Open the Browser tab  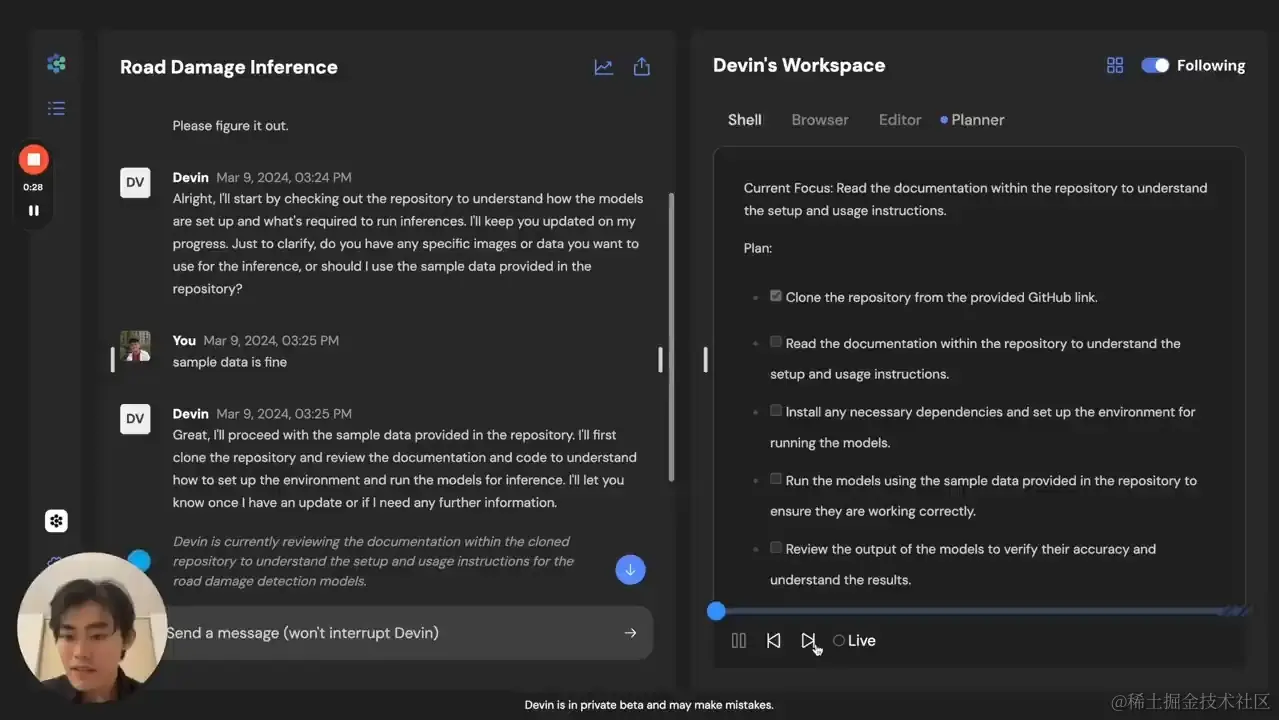819,120
